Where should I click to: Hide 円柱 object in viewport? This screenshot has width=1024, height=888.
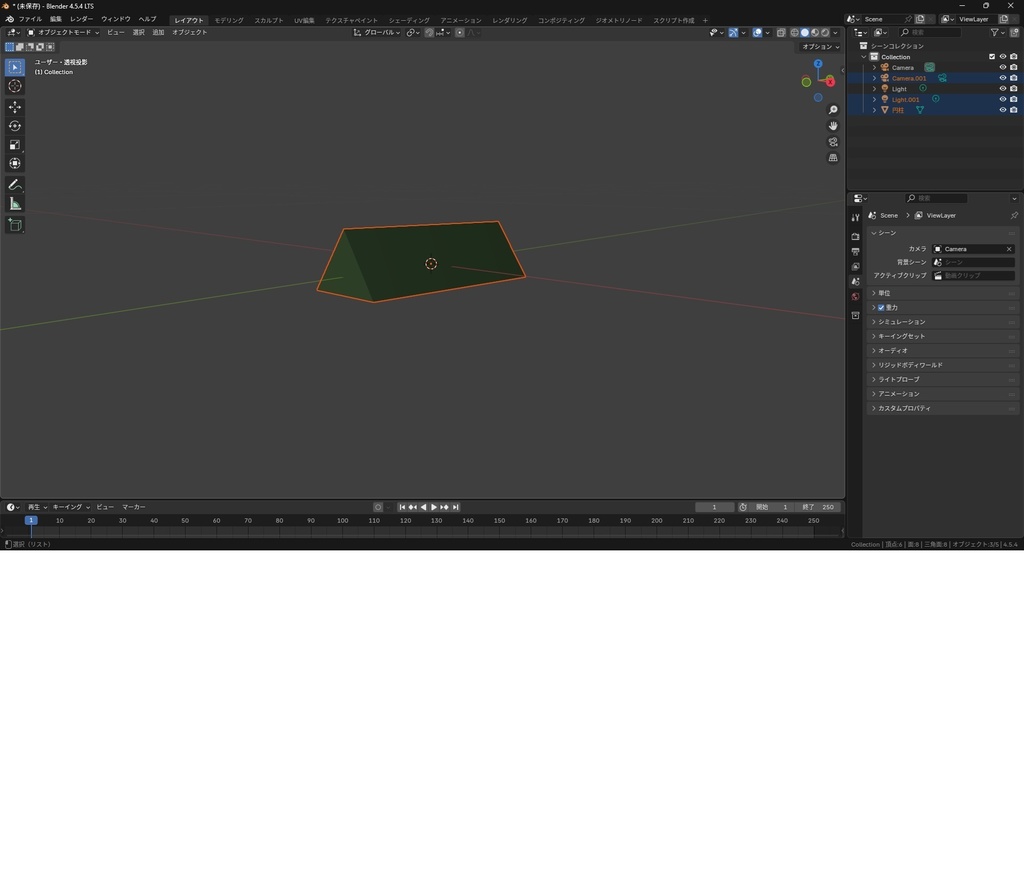tap(1002, 110)
